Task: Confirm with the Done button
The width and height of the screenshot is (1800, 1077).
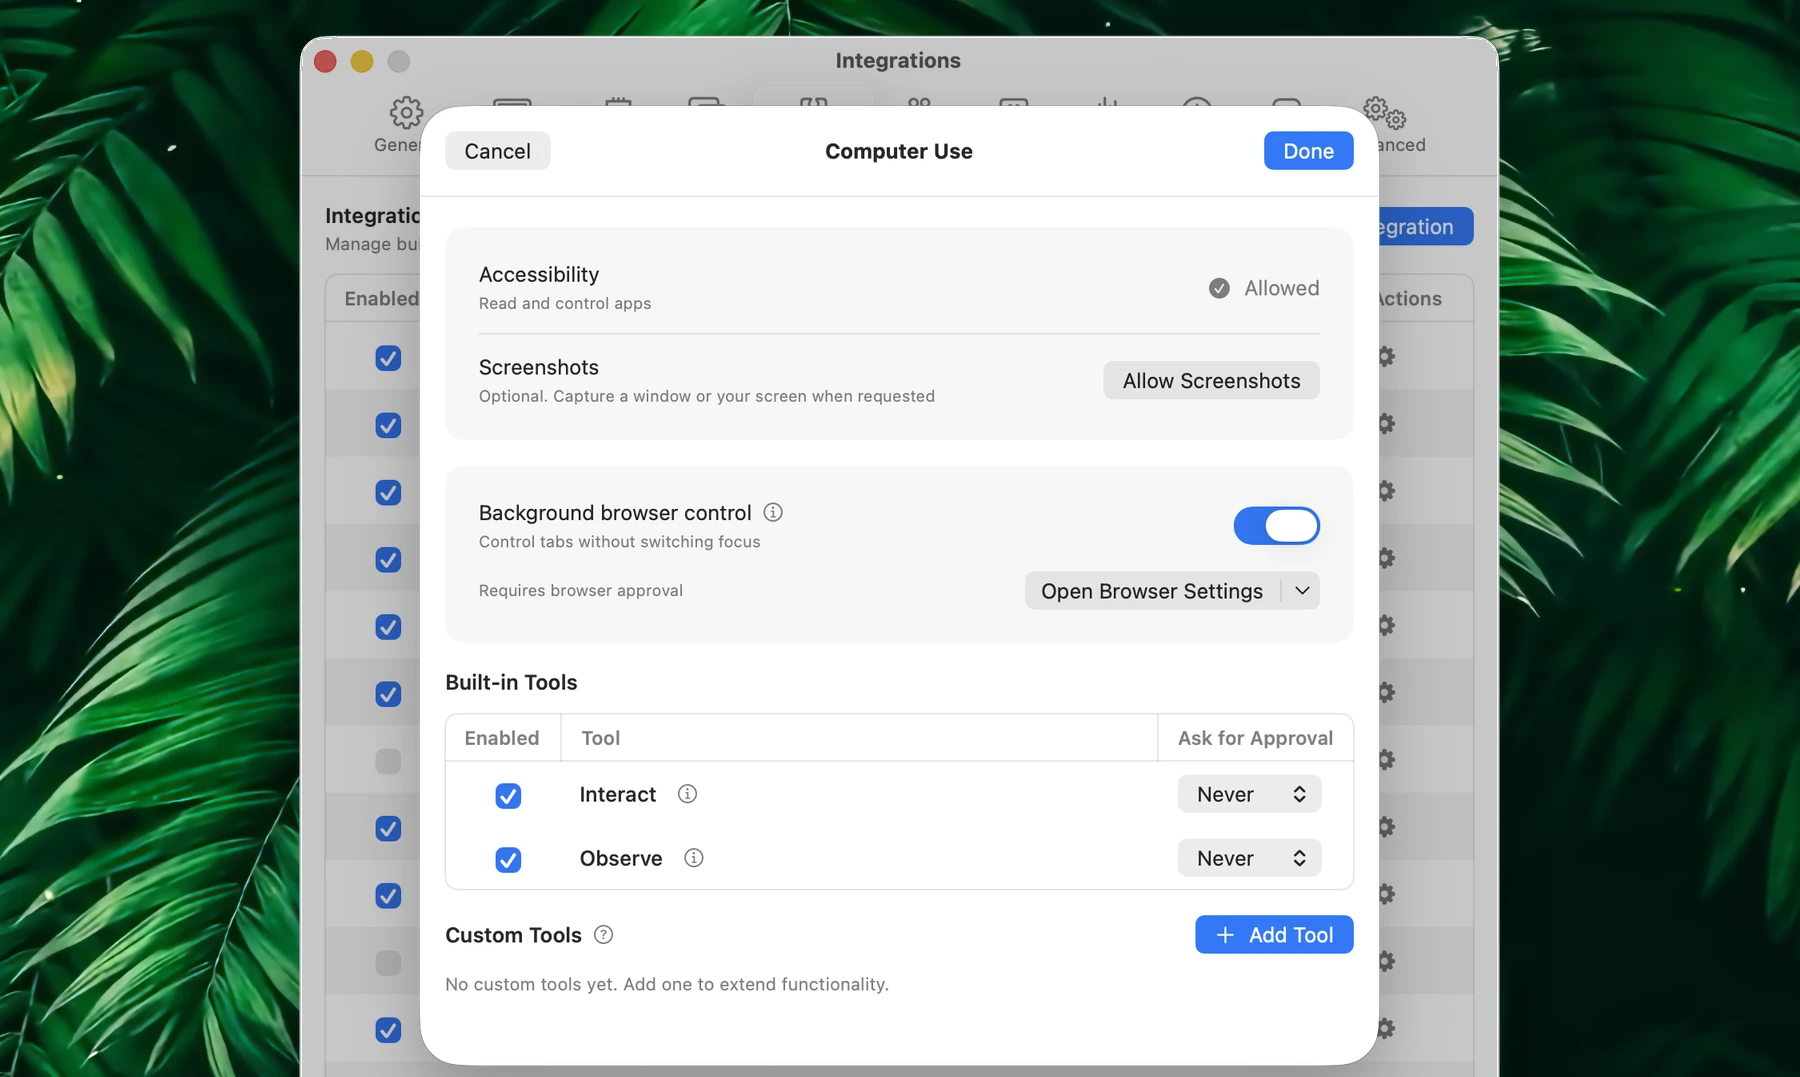Action: [1308, 151]
